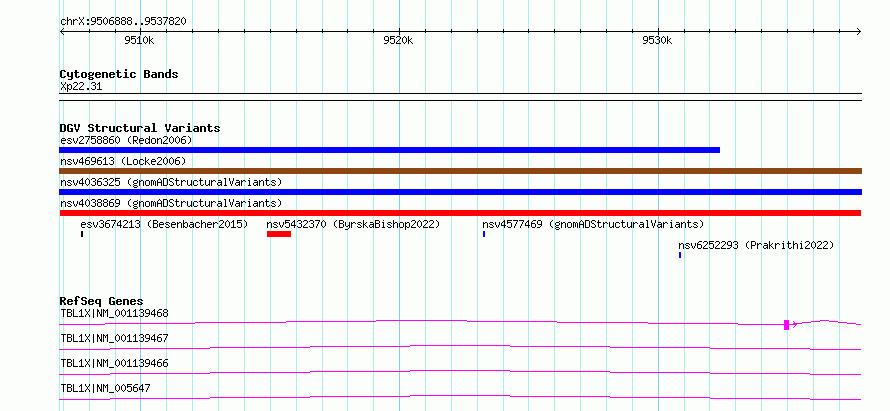Open nsv469613 (Locke2006) label
890x411 pixels.
coord(123,161)
